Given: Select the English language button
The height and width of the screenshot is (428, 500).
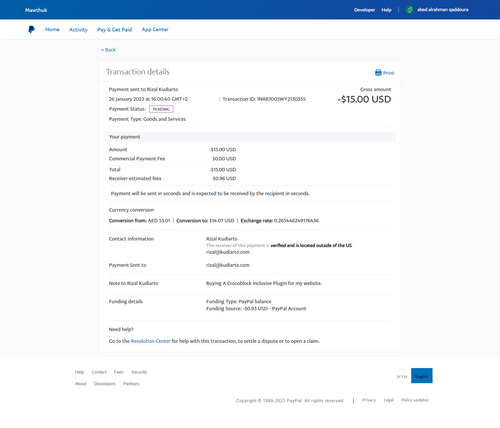Looking at the screenshot, I should (422, 376).
